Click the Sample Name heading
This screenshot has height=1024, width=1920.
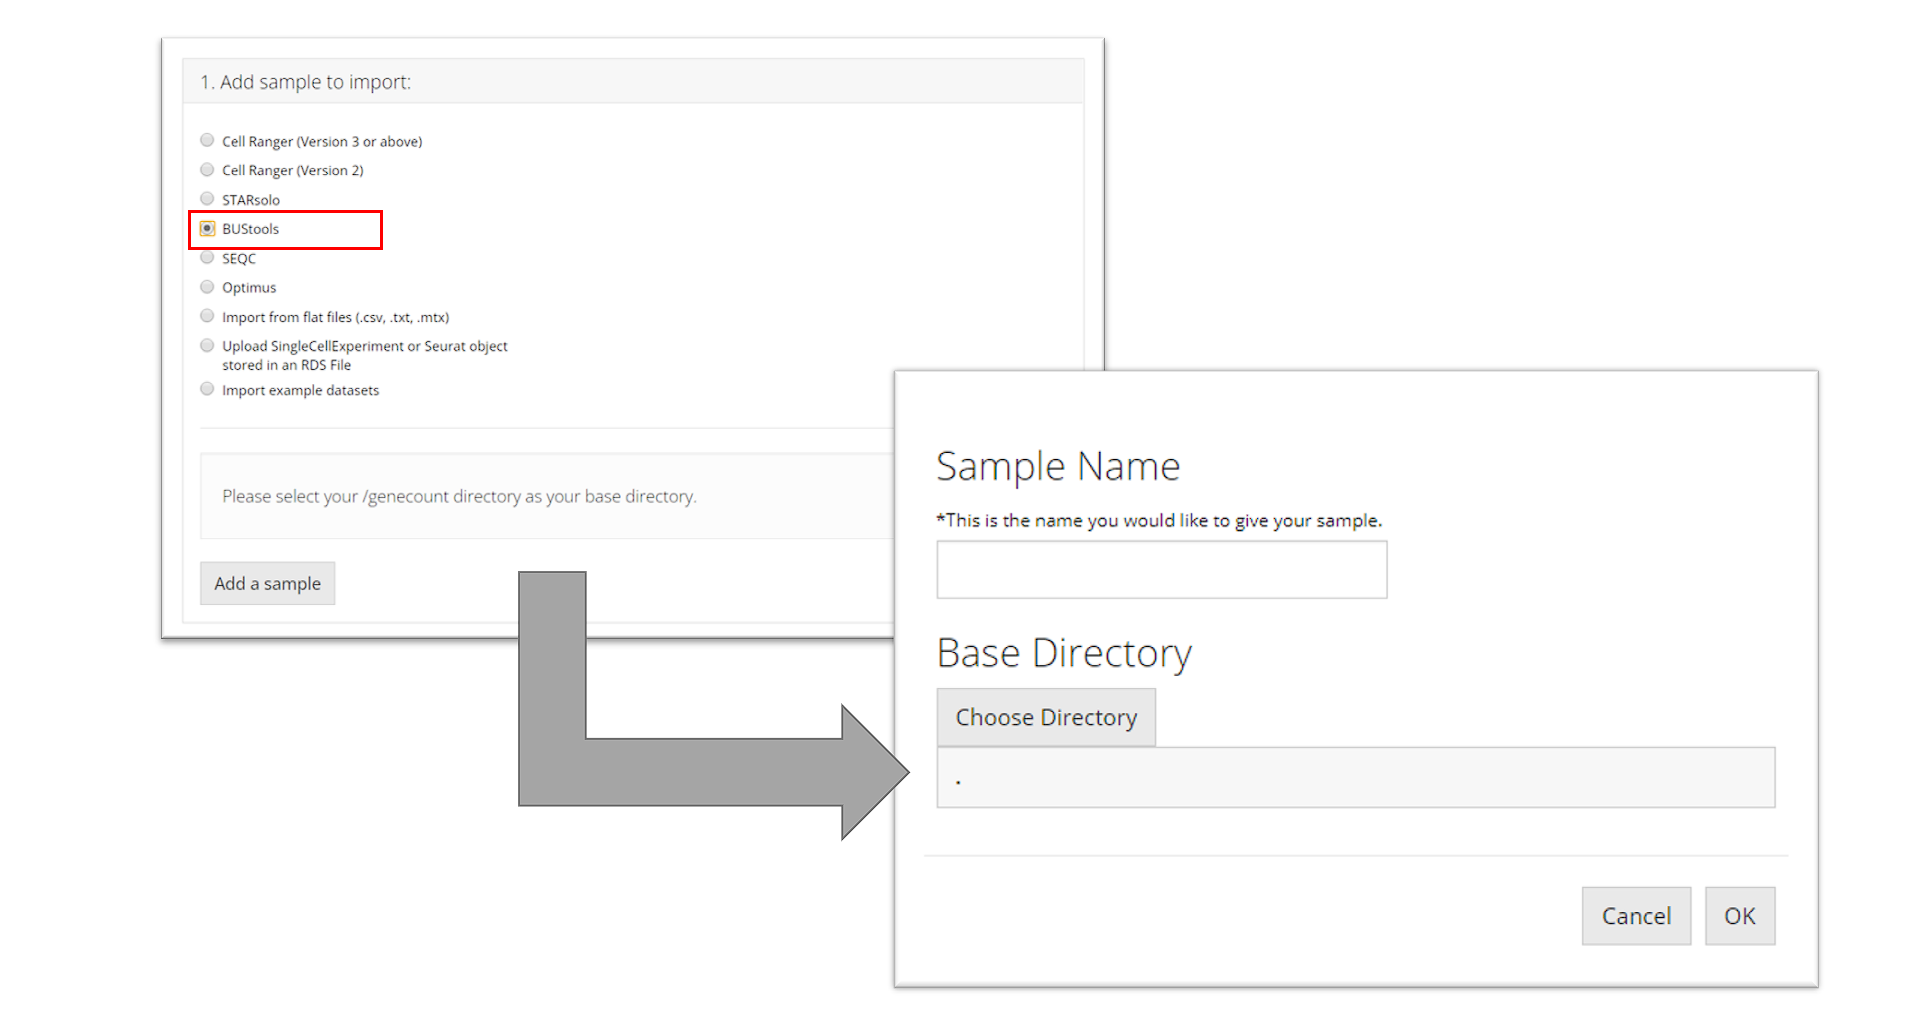click(x=1058, y=467)
